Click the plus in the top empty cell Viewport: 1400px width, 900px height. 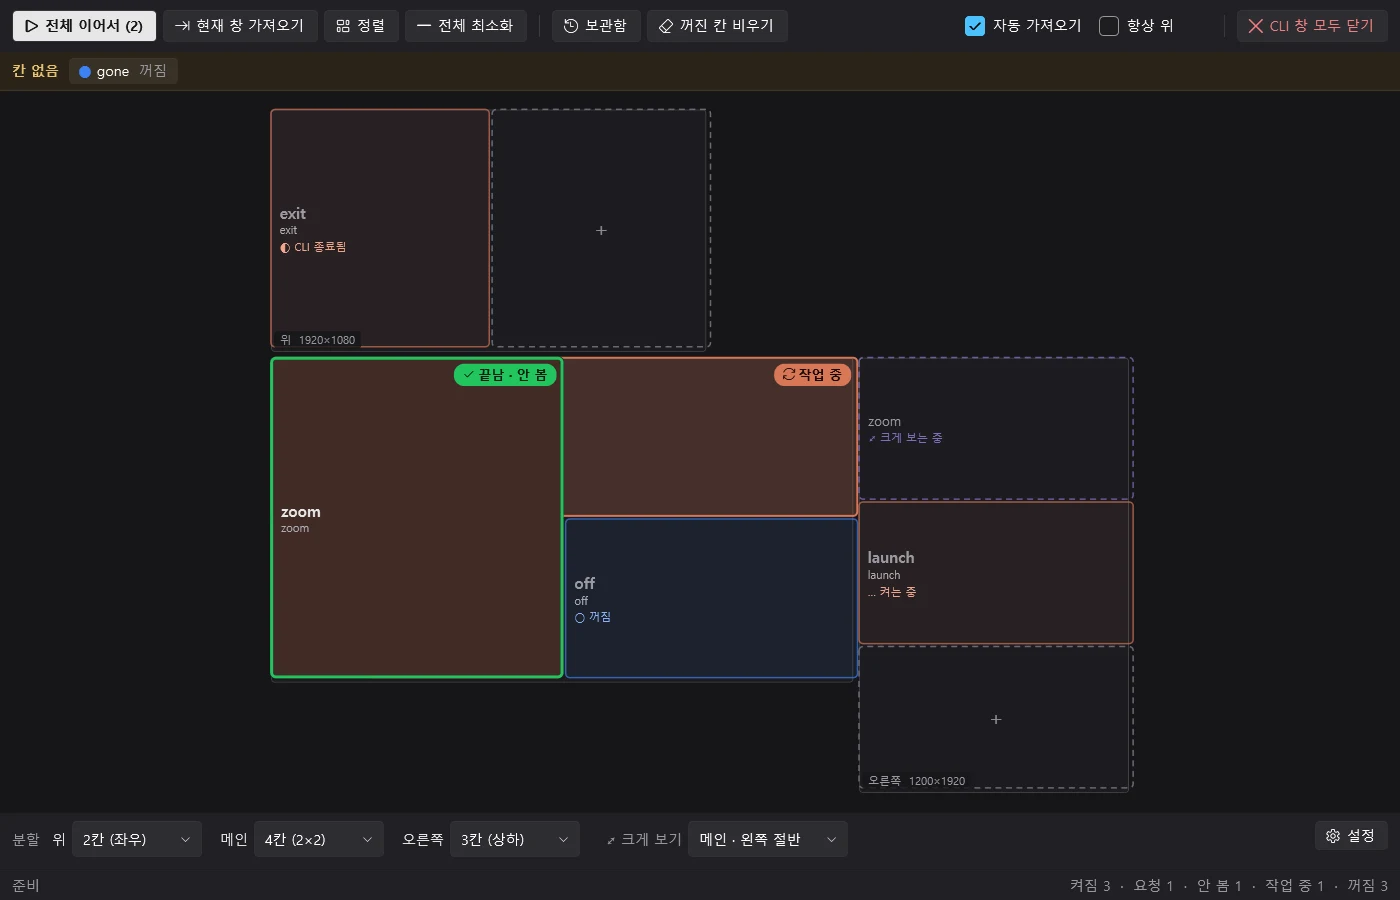click(x=601, y=230)
